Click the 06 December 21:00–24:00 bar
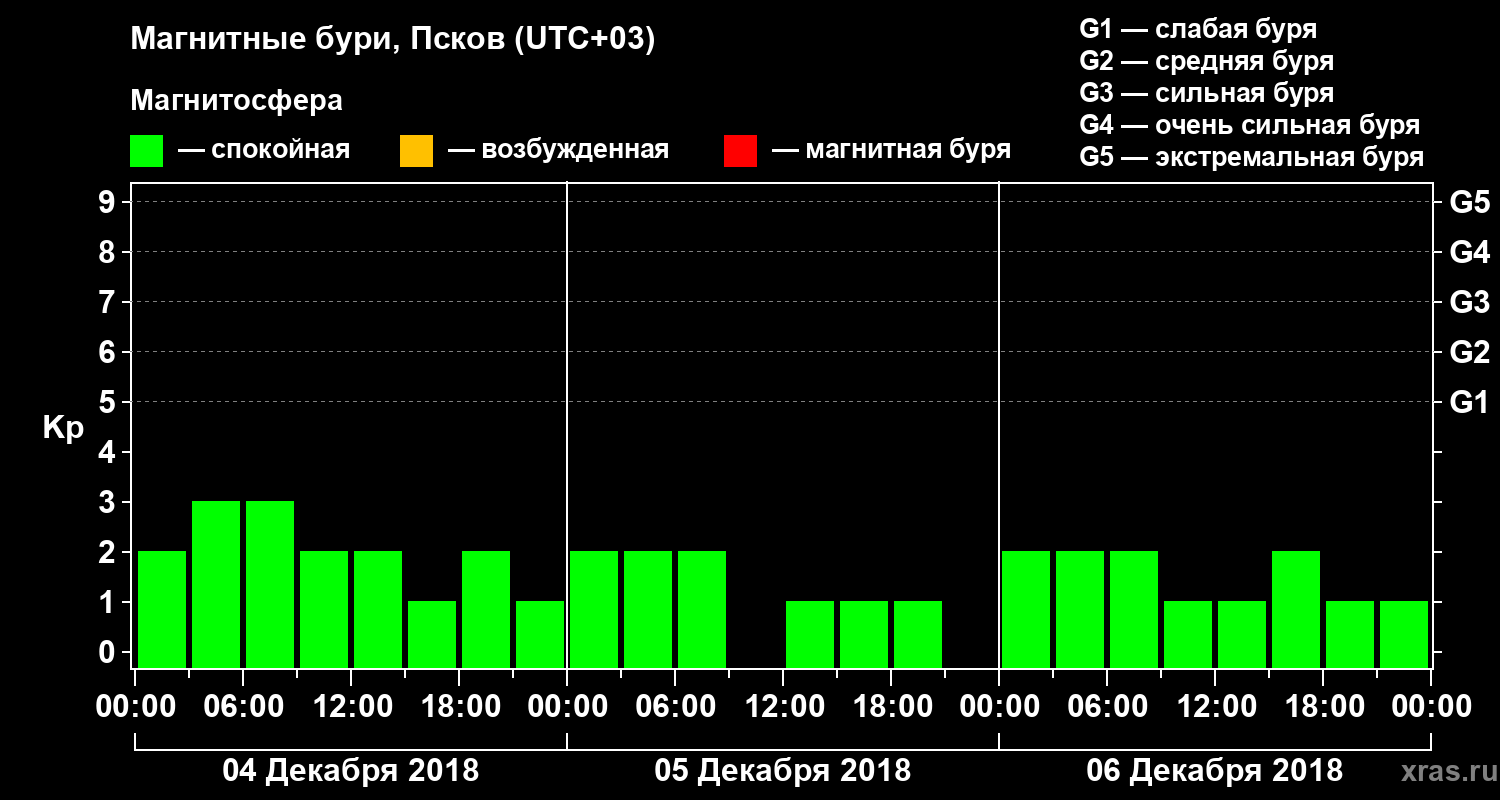 (x=1404, y=634)
